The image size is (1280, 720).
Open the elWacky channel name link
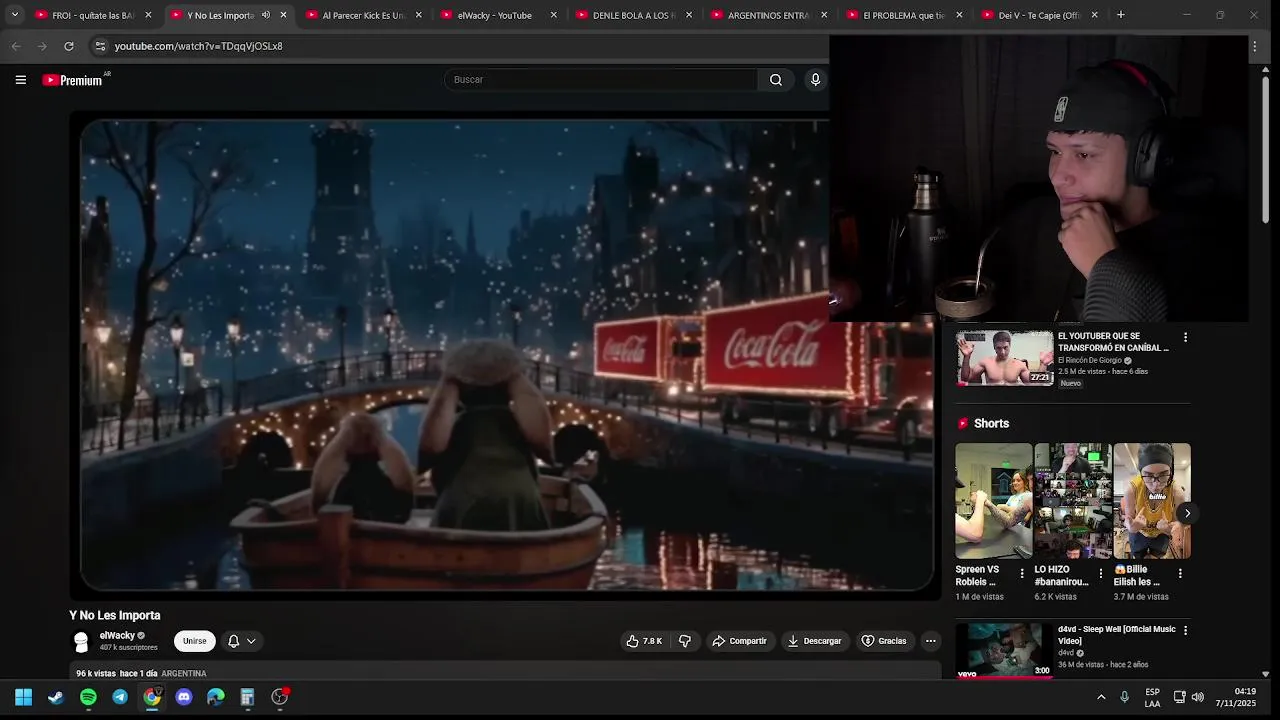(117, 635)
